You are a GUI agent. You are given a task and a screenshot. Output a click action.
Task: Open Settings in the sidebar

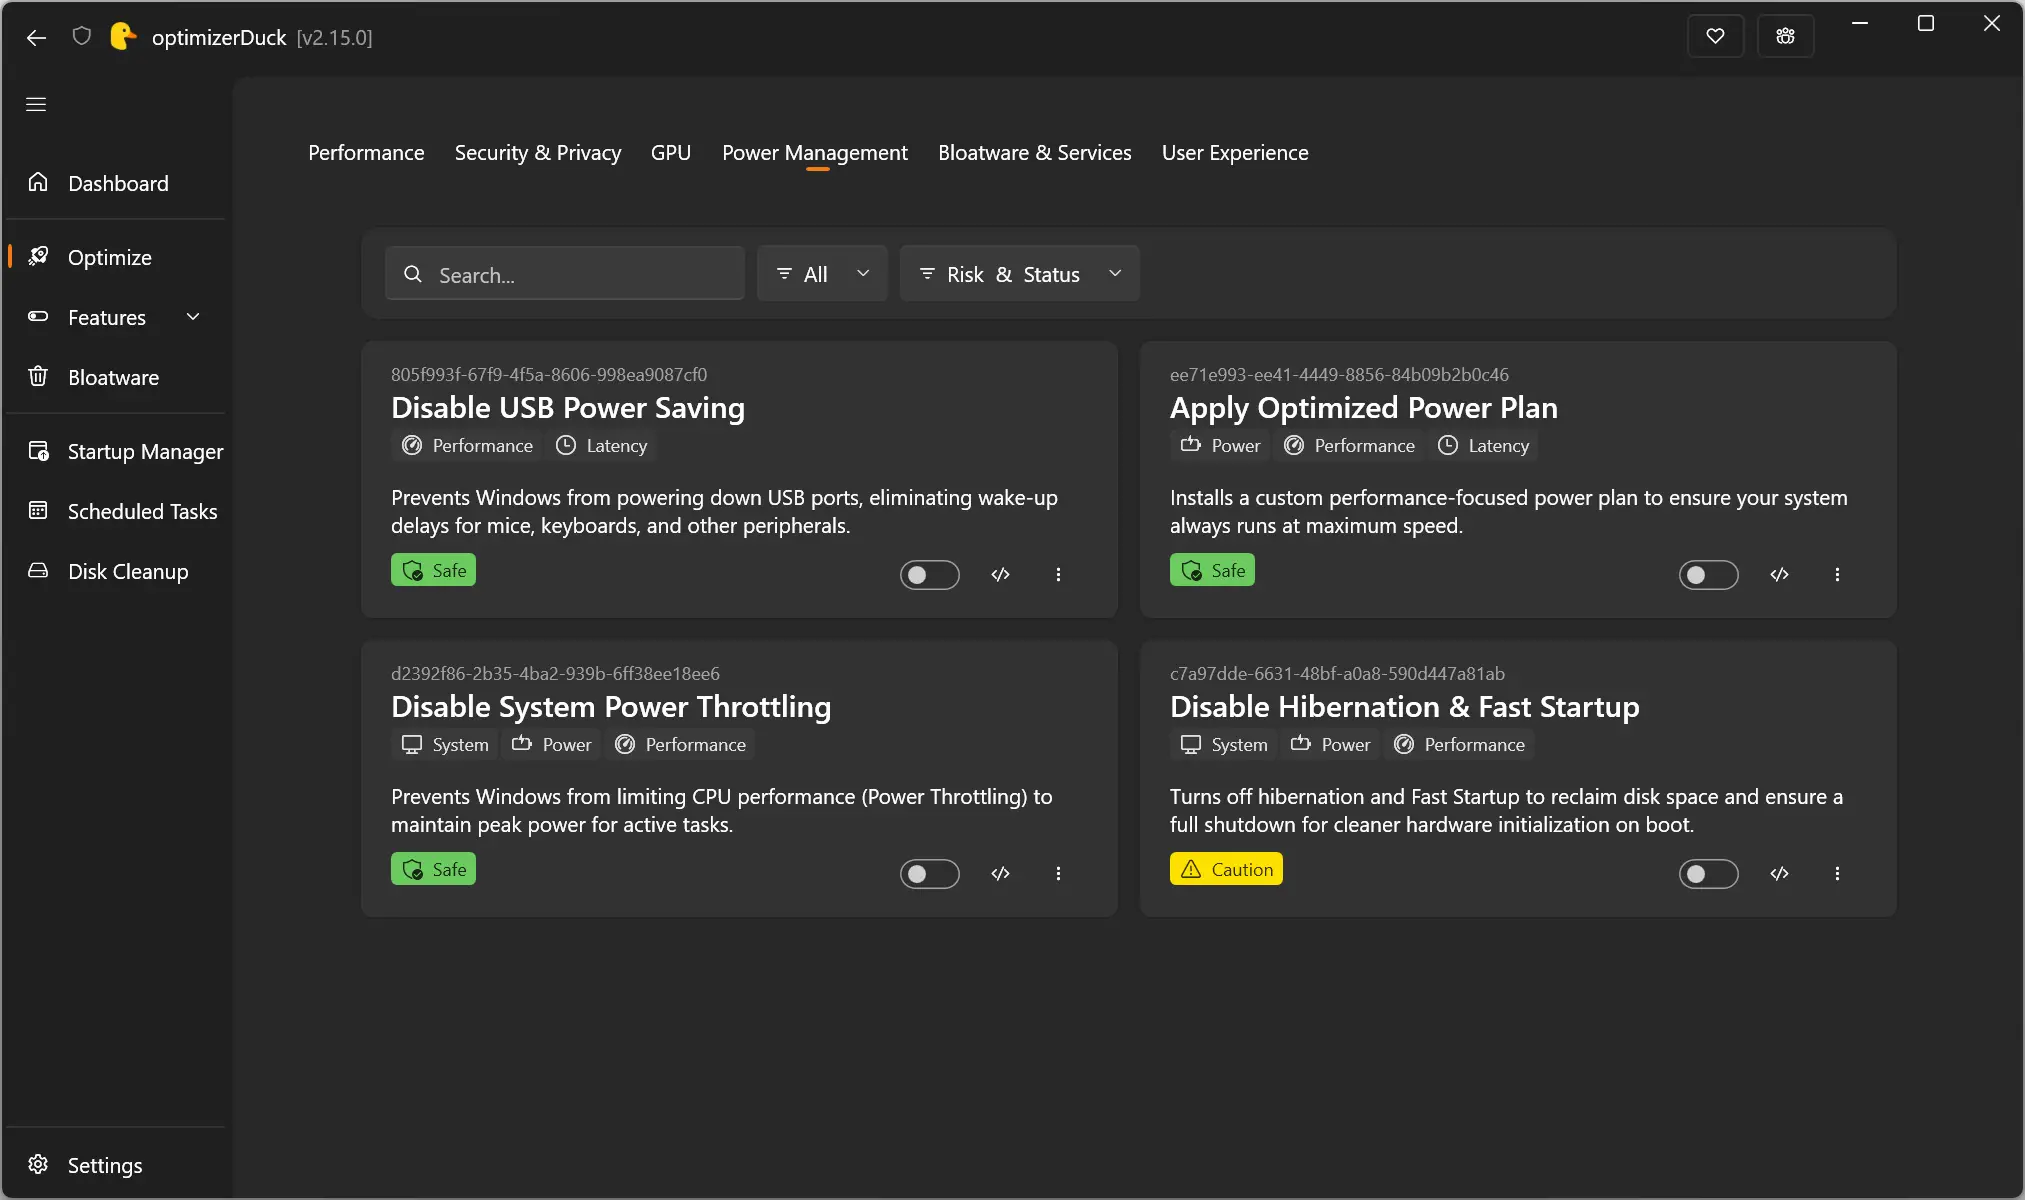tap(116, 1165)
